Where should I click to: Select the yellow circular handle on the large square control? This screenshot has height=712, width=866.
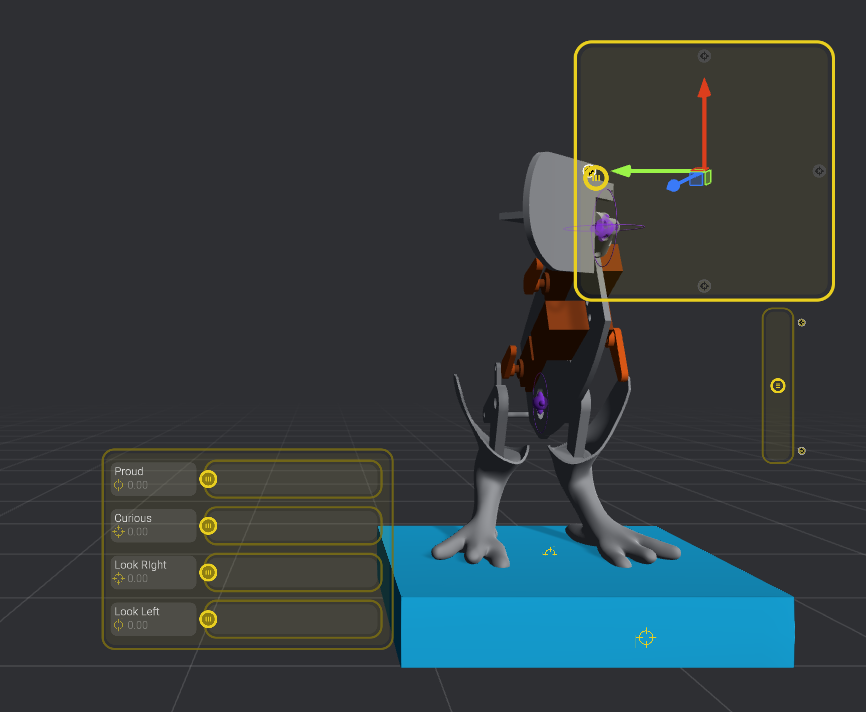595,177
